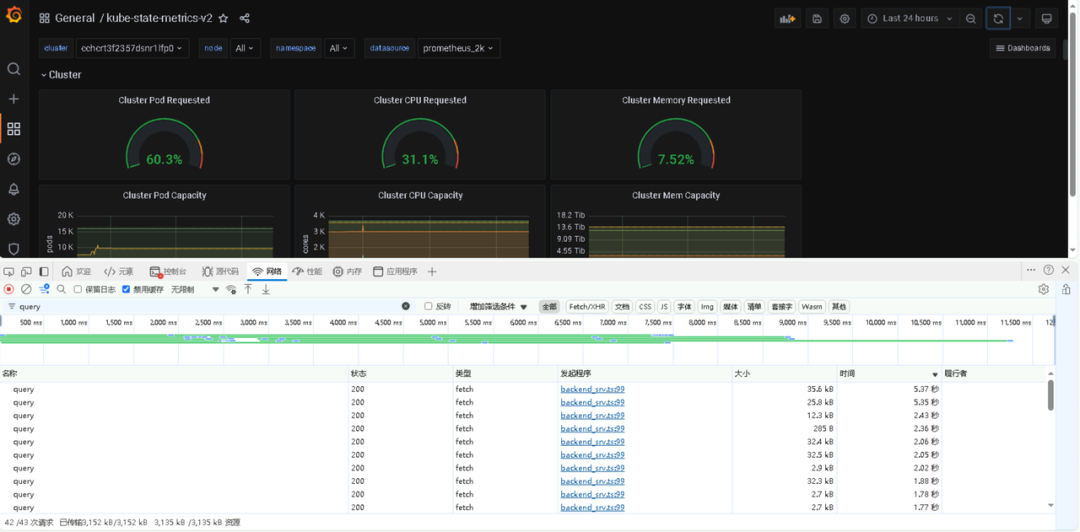
Task: Click the 时间 column header to sort
Action: click(x=889, y=374)
